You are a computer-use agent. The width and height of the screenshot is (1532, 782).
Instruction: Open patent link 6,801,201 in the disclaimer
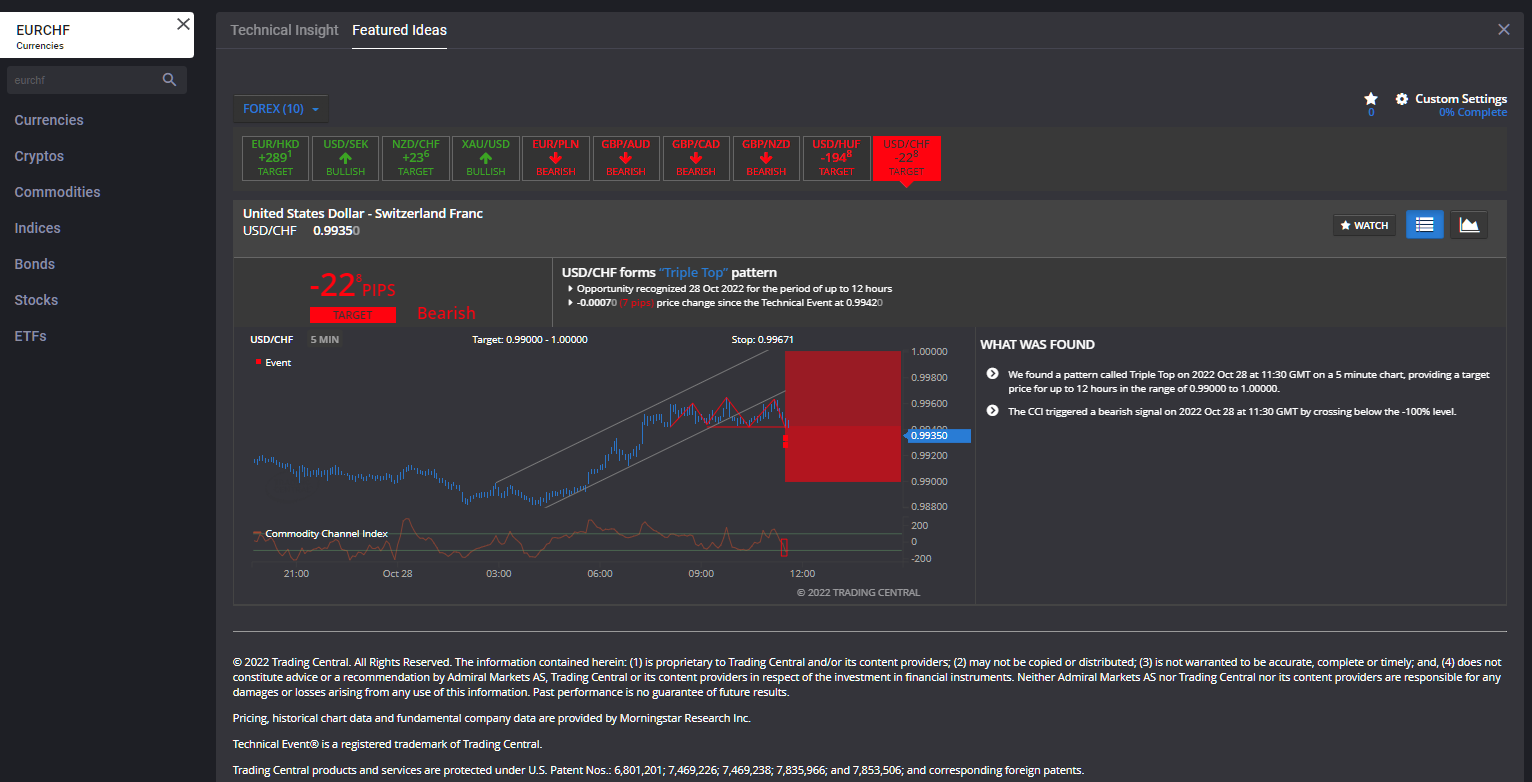click(x=638, y=770)
